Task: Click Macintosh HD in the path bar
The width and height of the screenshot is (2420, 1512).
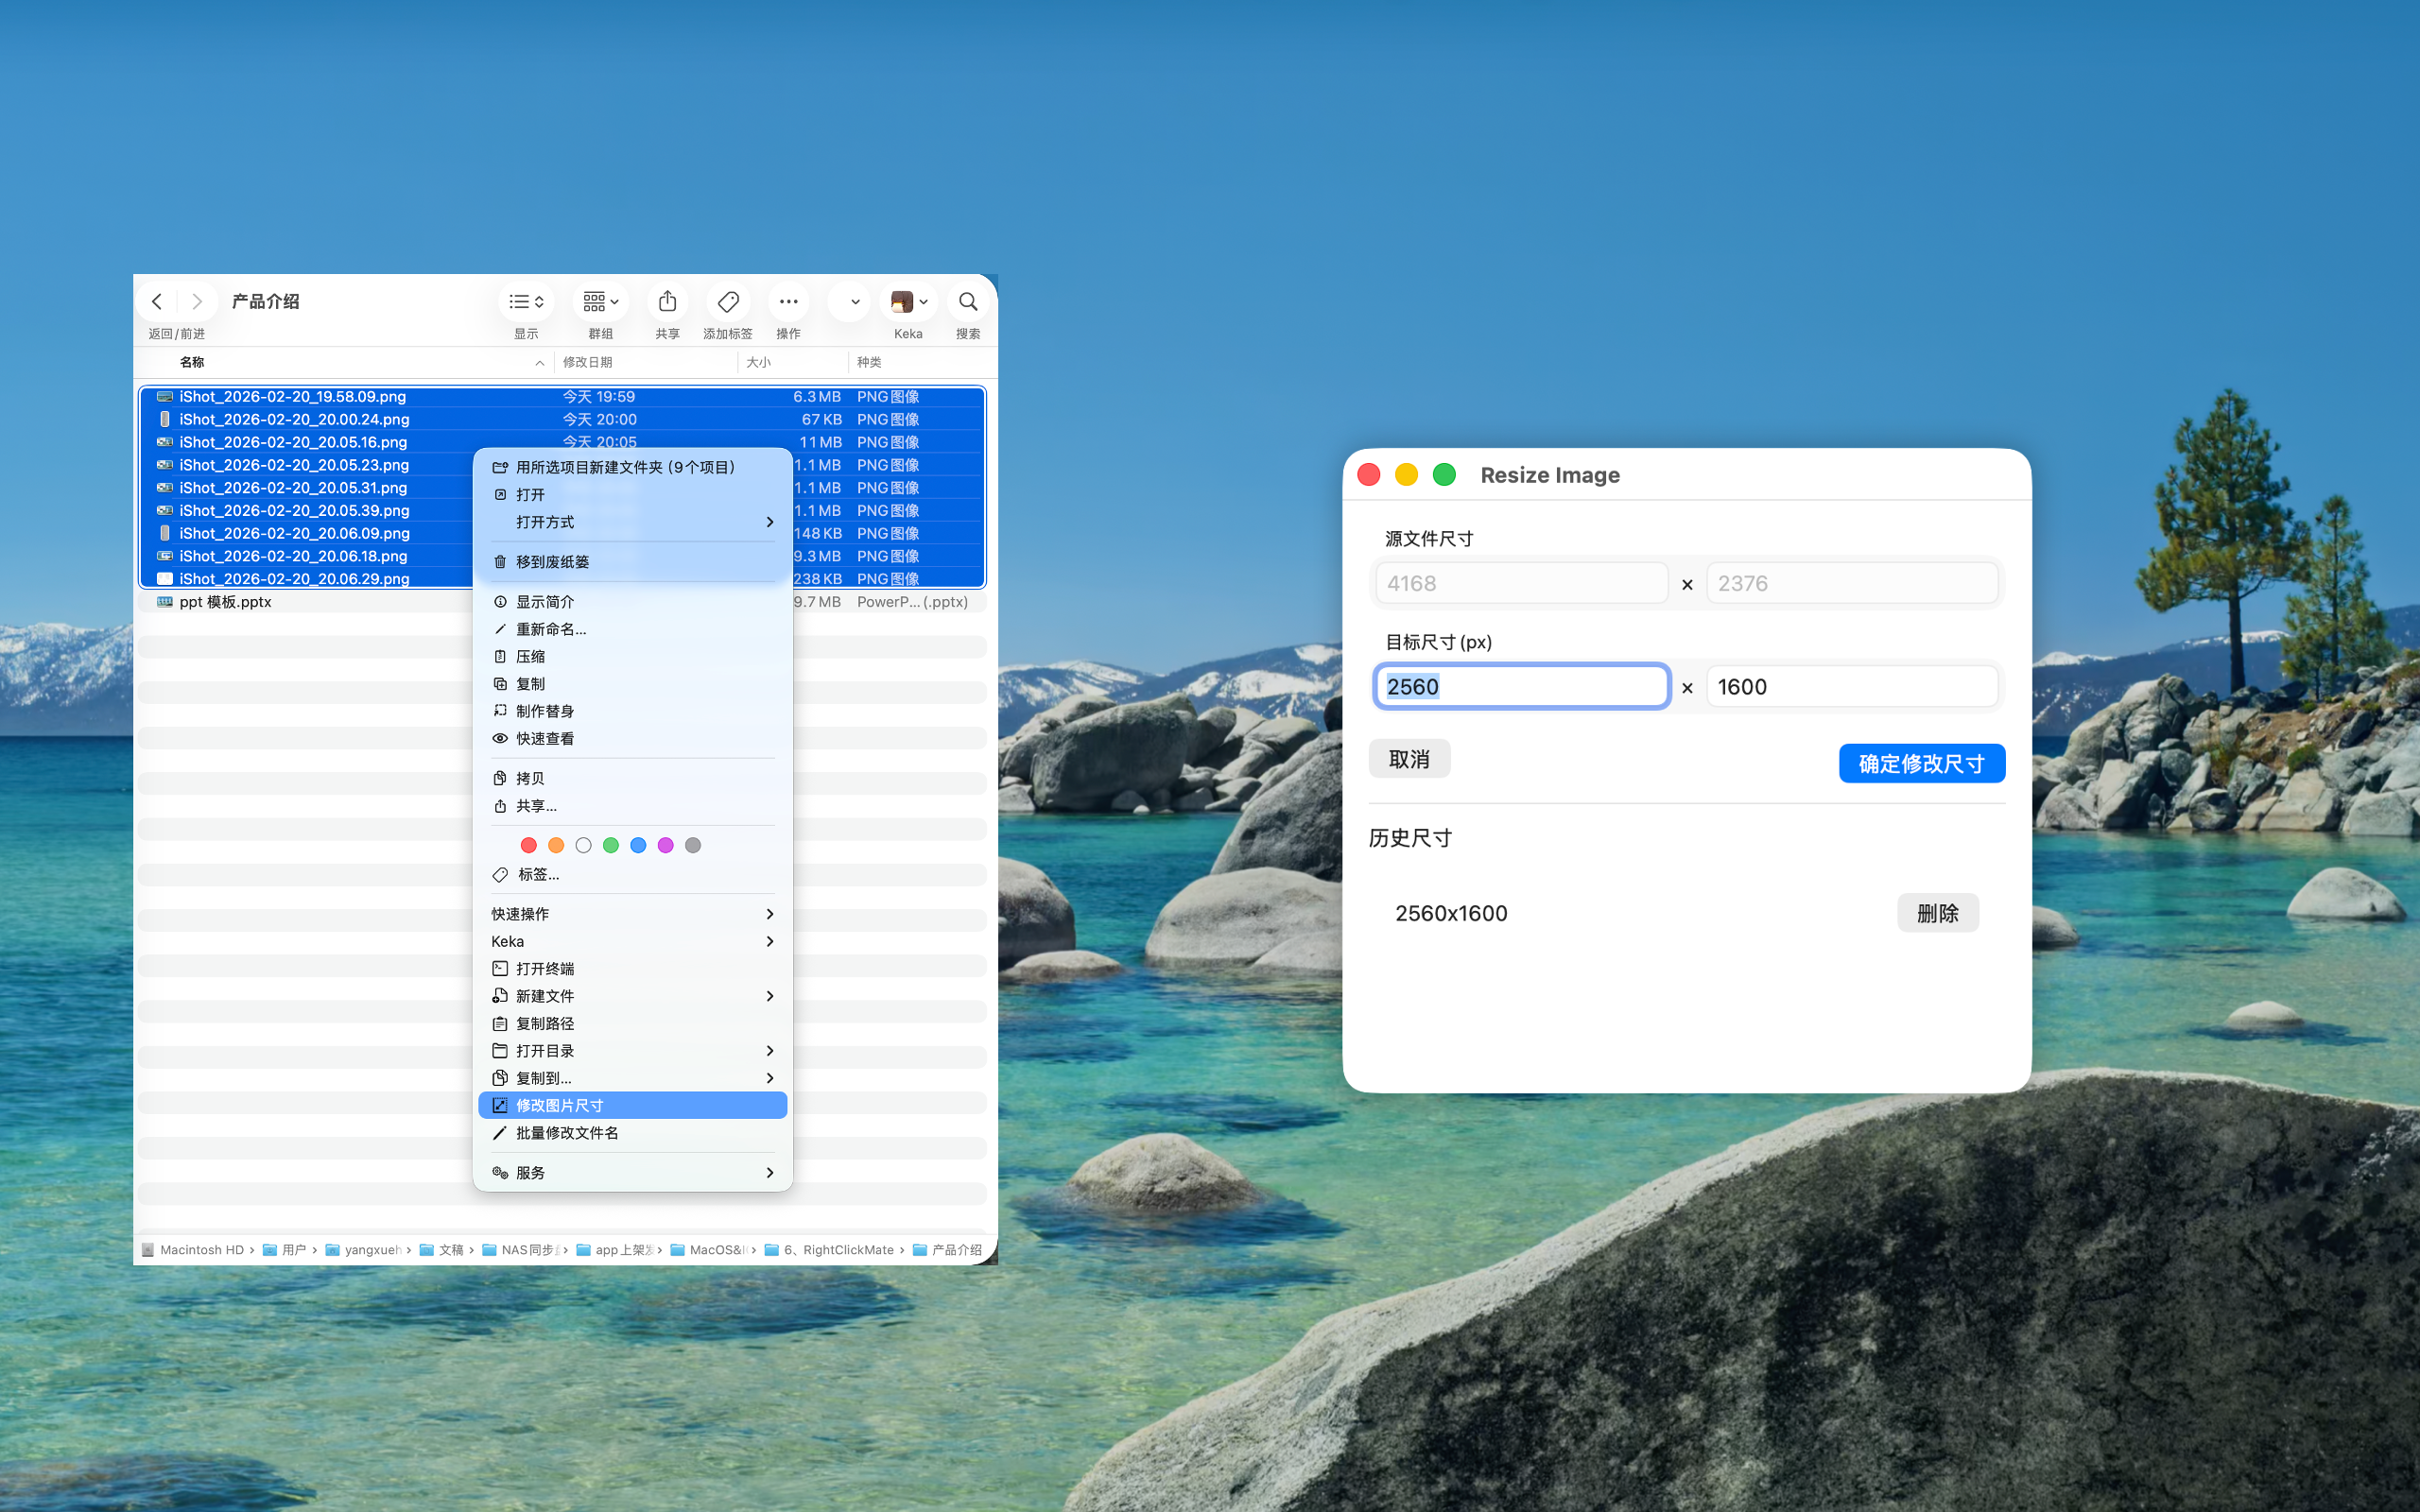Action: tap(203, 1249)
